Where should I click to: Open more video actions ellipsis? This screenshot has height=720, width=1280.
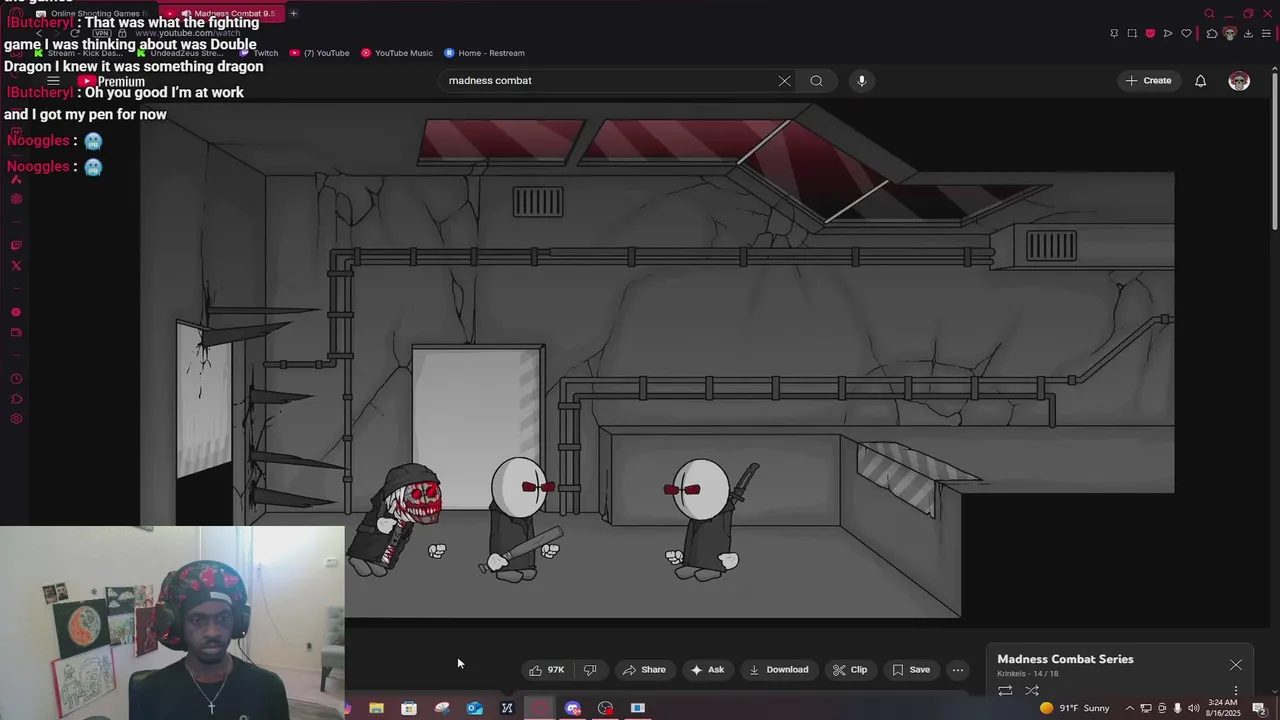[x=958, y=670]
